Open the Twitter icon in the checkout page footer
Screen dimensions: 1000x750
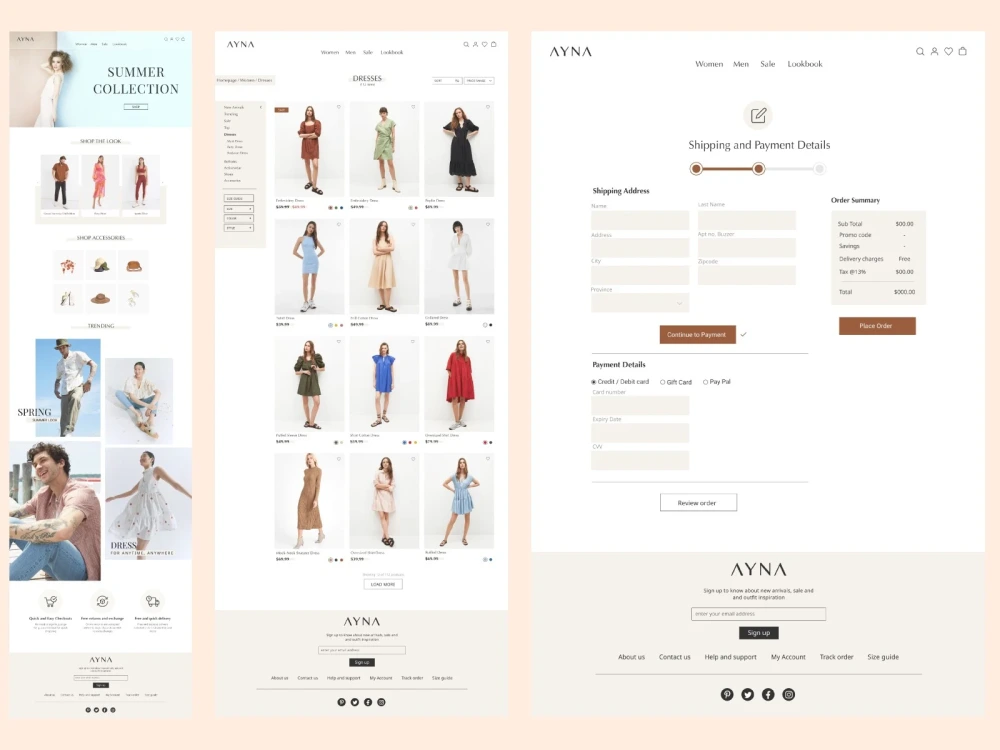pos(747,695)
